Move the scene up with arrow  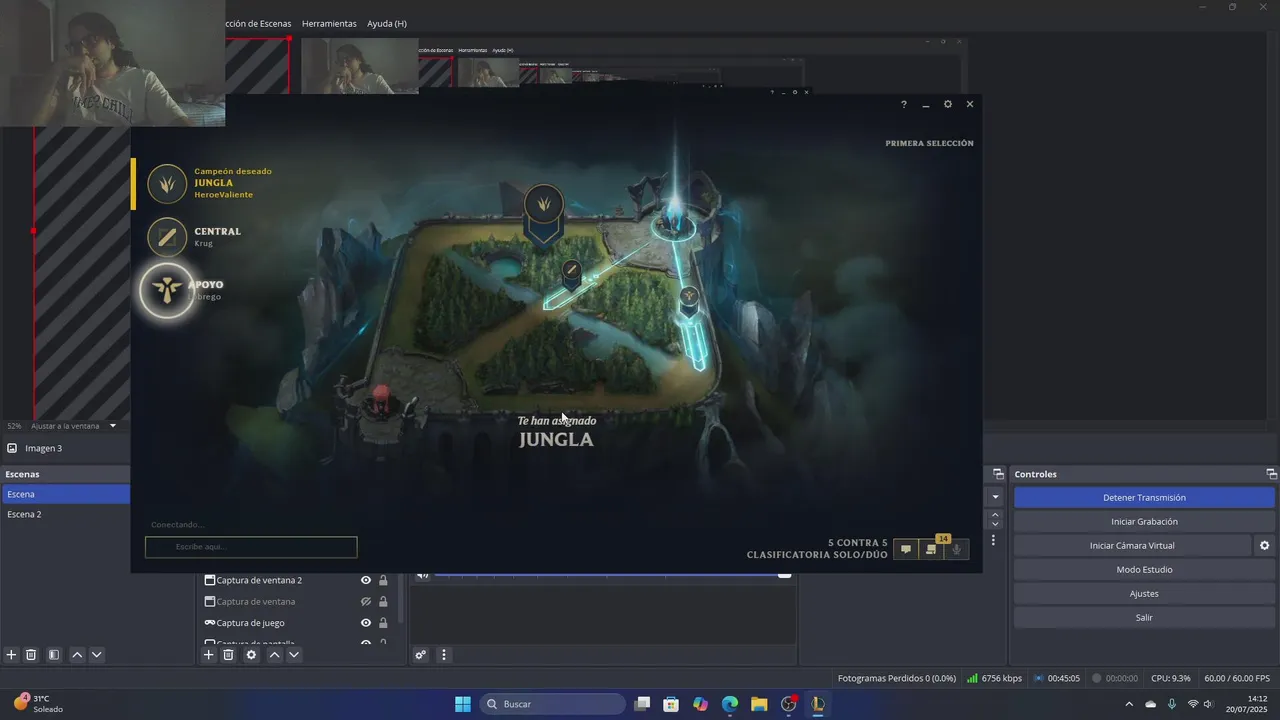click(x=76, y=655)
